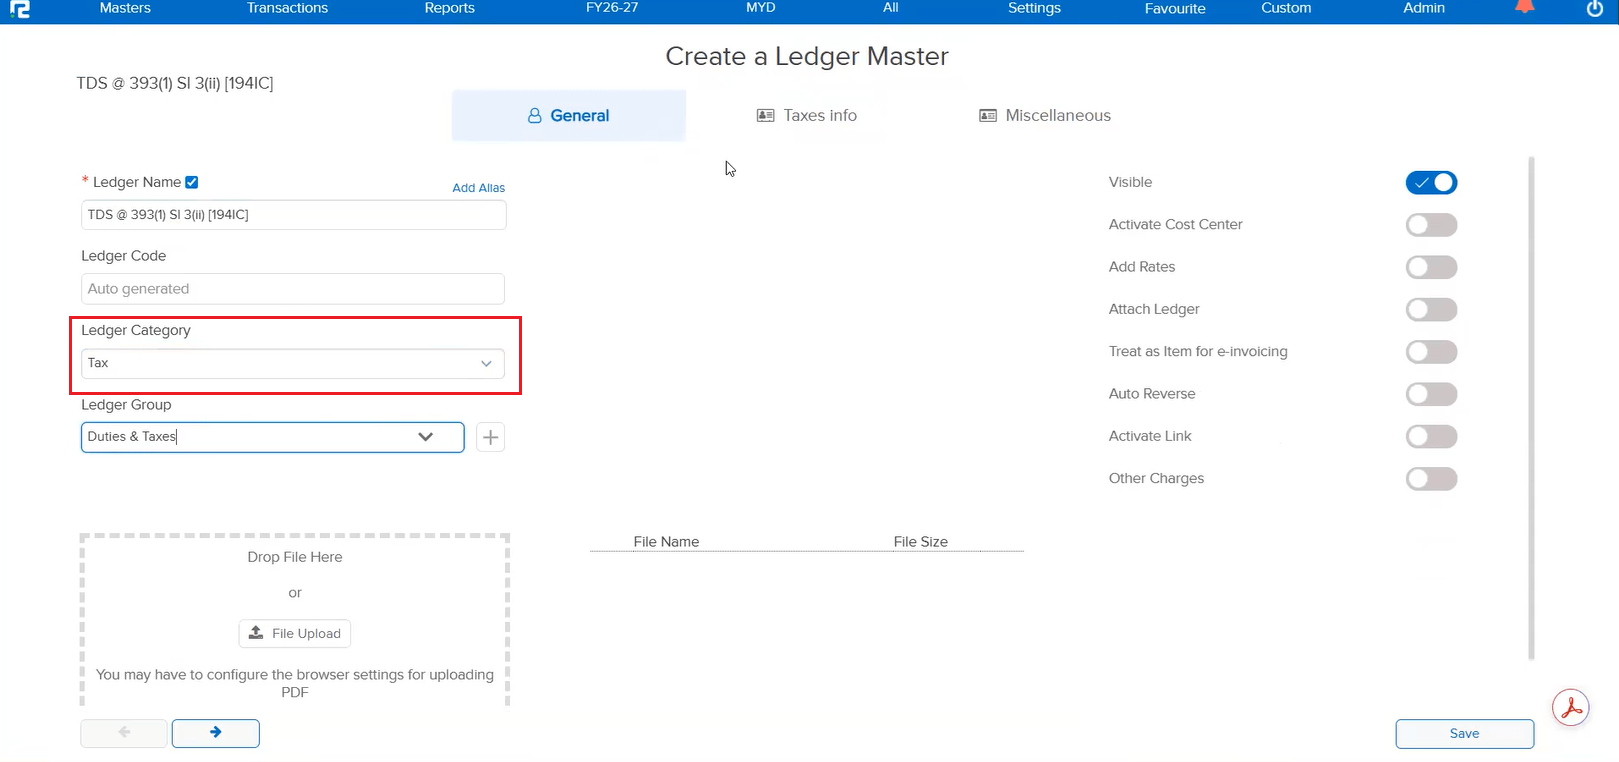Click the File Size column header
Viewport: 1619px width, 762px height.
(x=921, y=542)
